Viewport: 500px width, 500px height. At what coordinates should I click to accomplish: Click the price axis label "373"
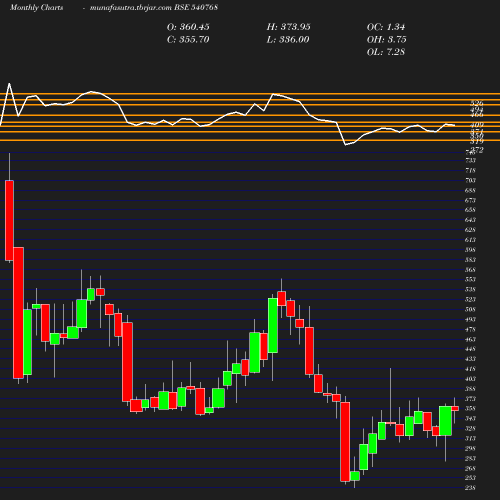pyautogui.click(x=470, y=399)
